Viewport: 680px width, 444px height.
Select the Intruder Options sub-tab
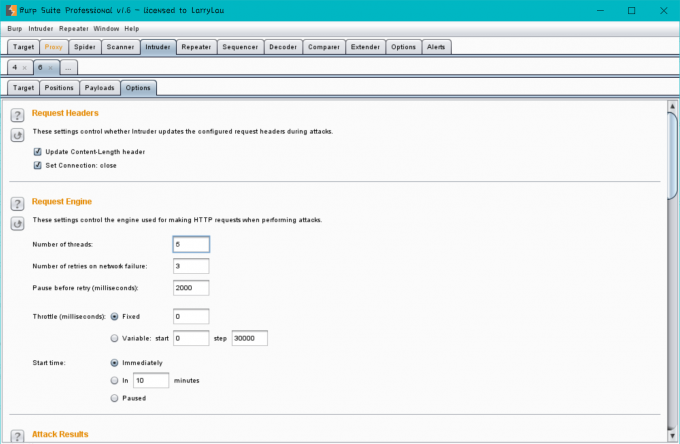point(138,88)
